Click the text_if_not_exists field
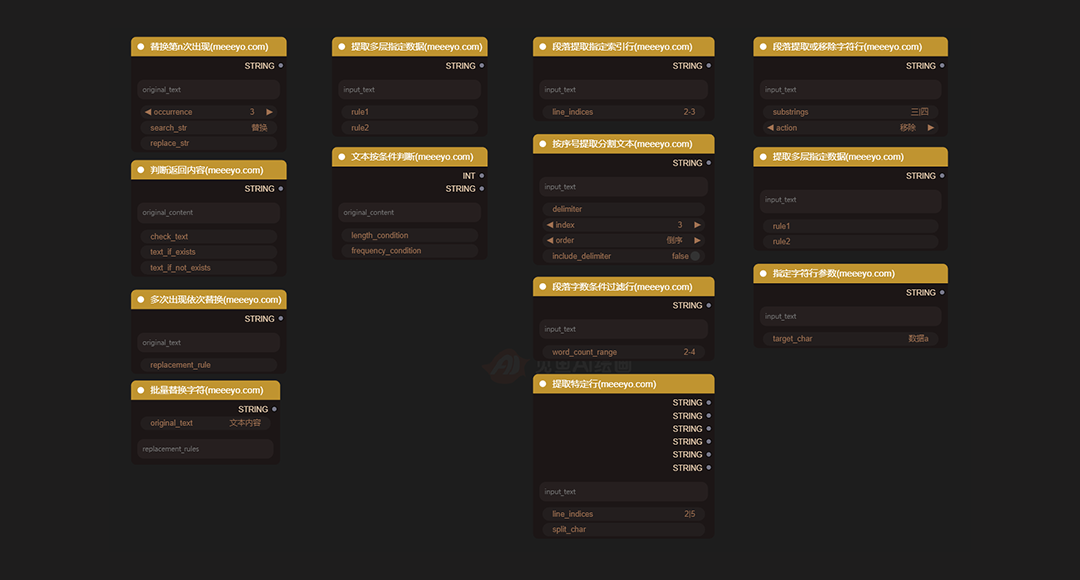Image resolution: width=1080 pixels, height=580 pixels. [x=209, y=268]
